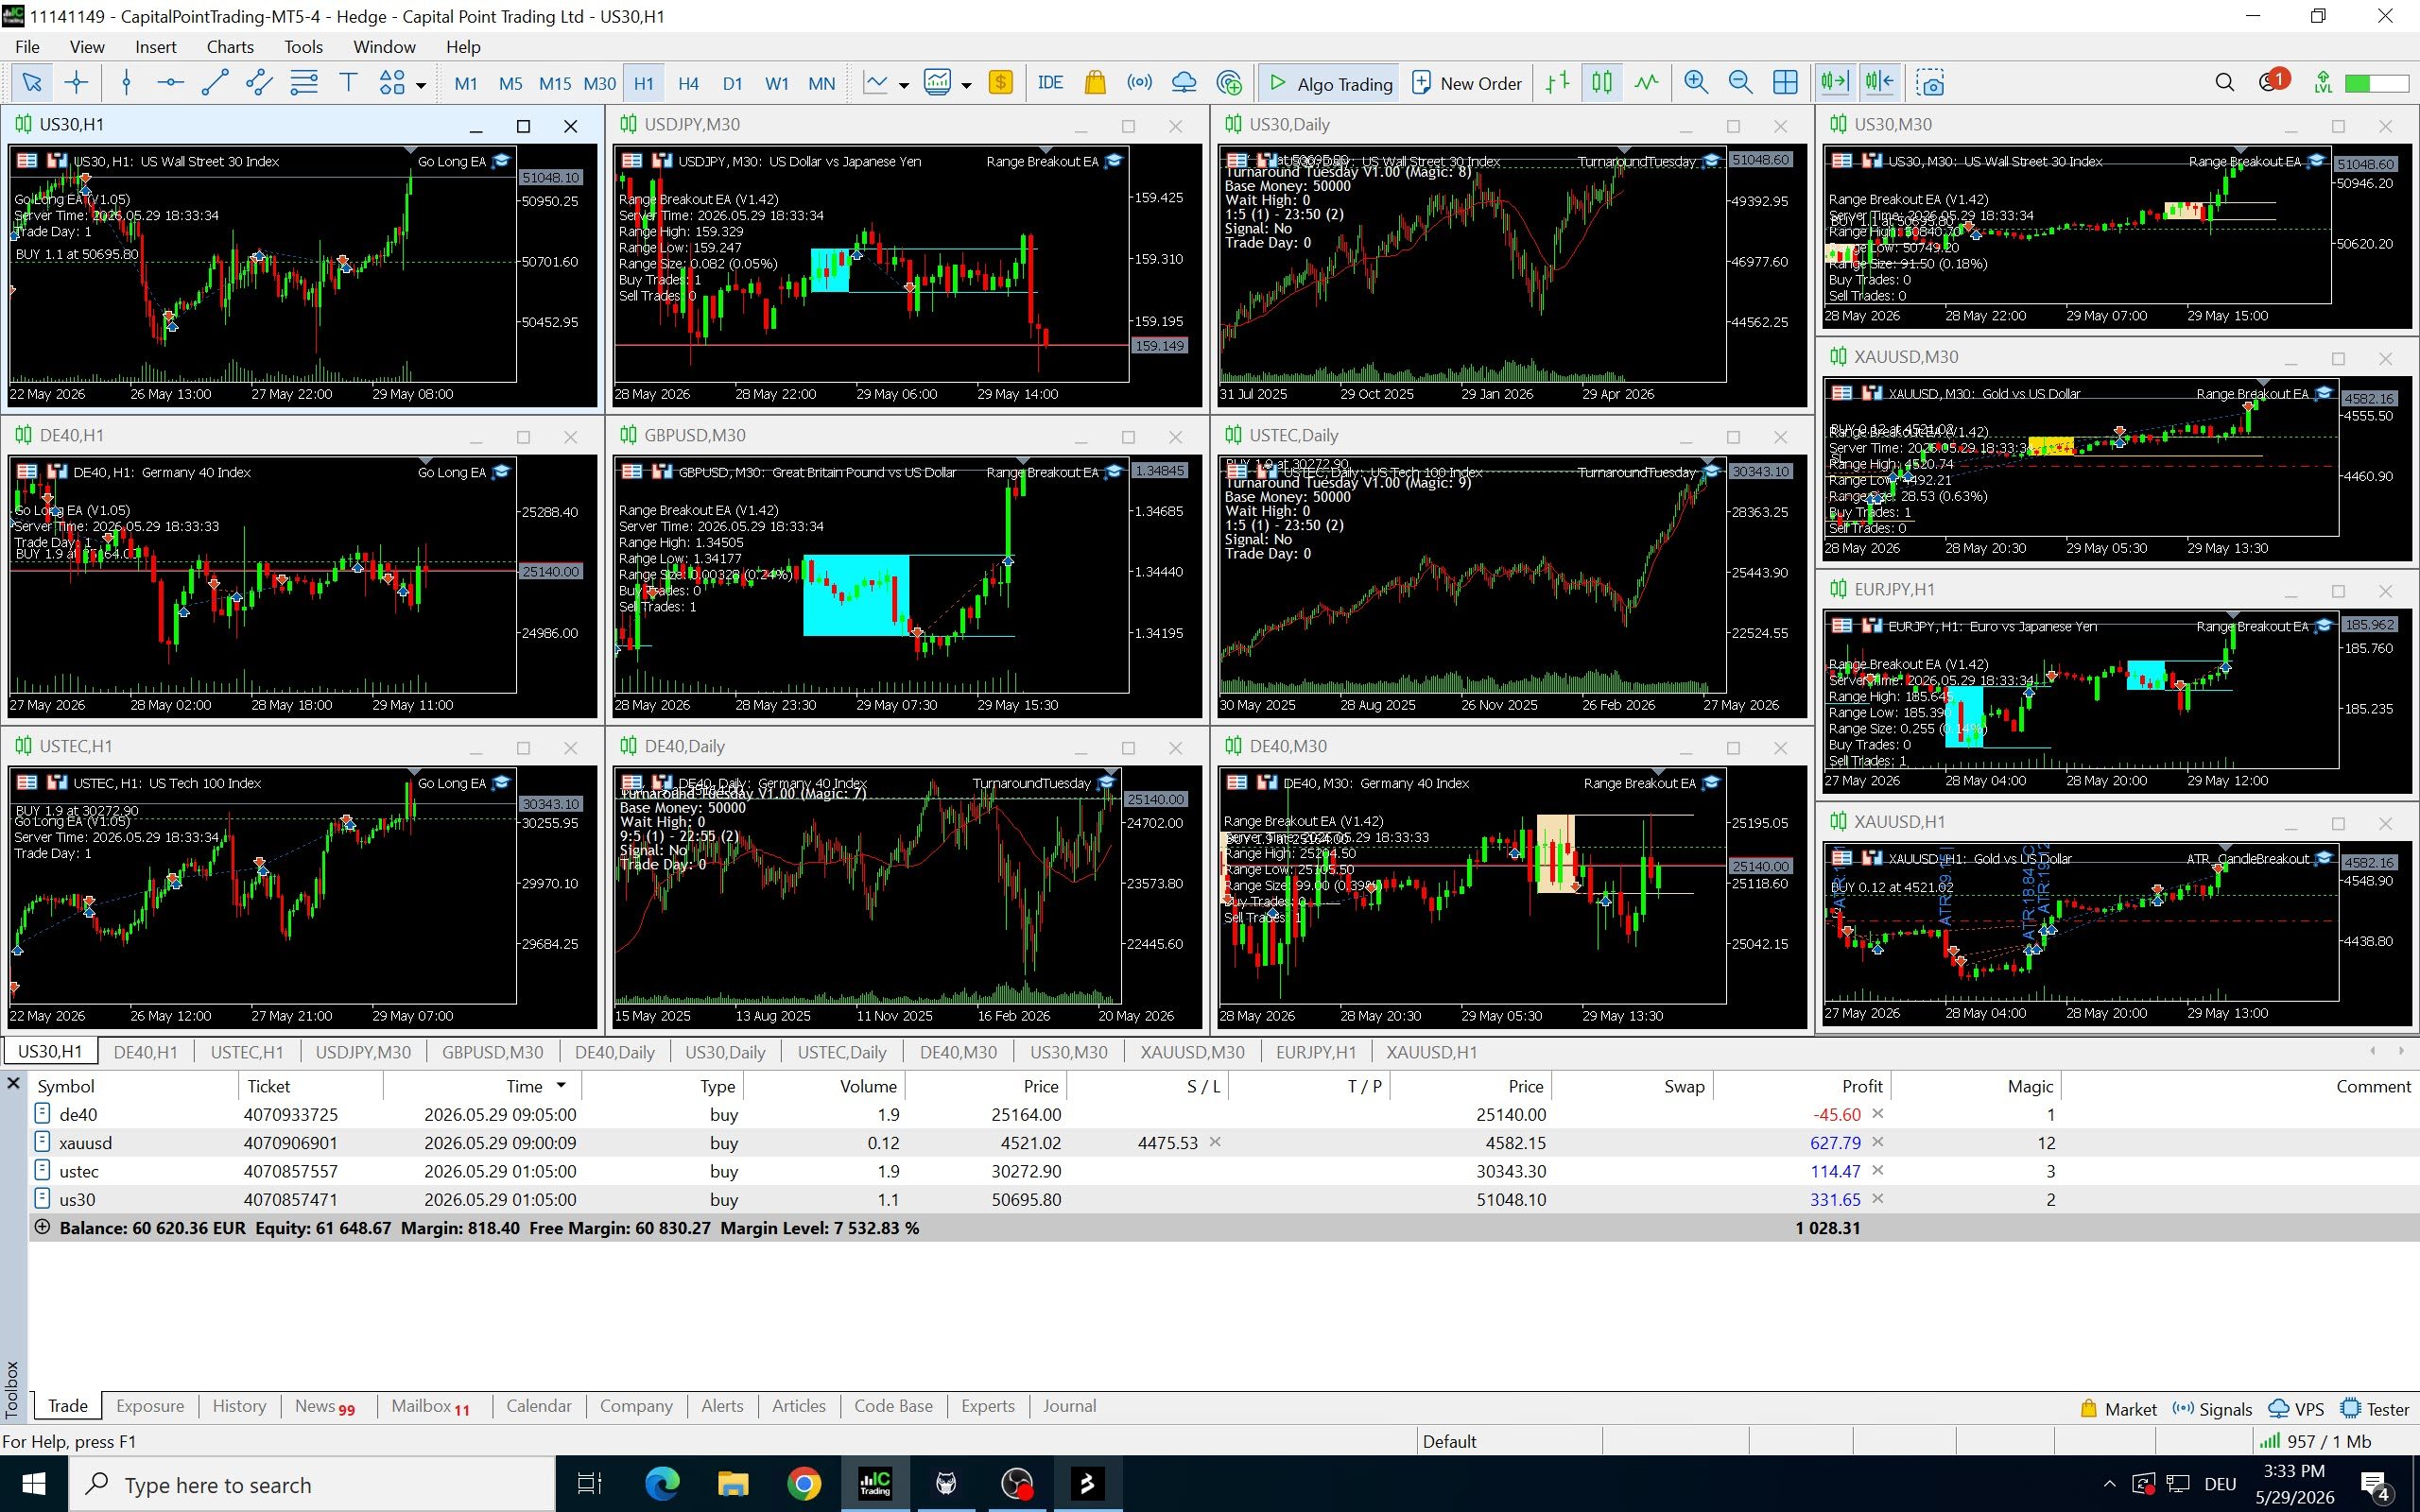Remove the xauusd stop loss with x

(x=1214, y=1142)
